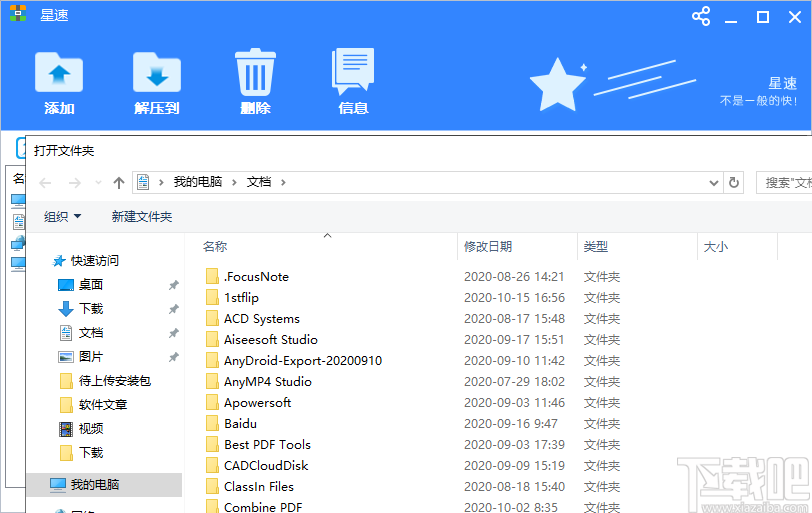This screenshot has width=812, height=513.
Task: Expand the address bar history dropdown
Action: [x=714, y=183]
